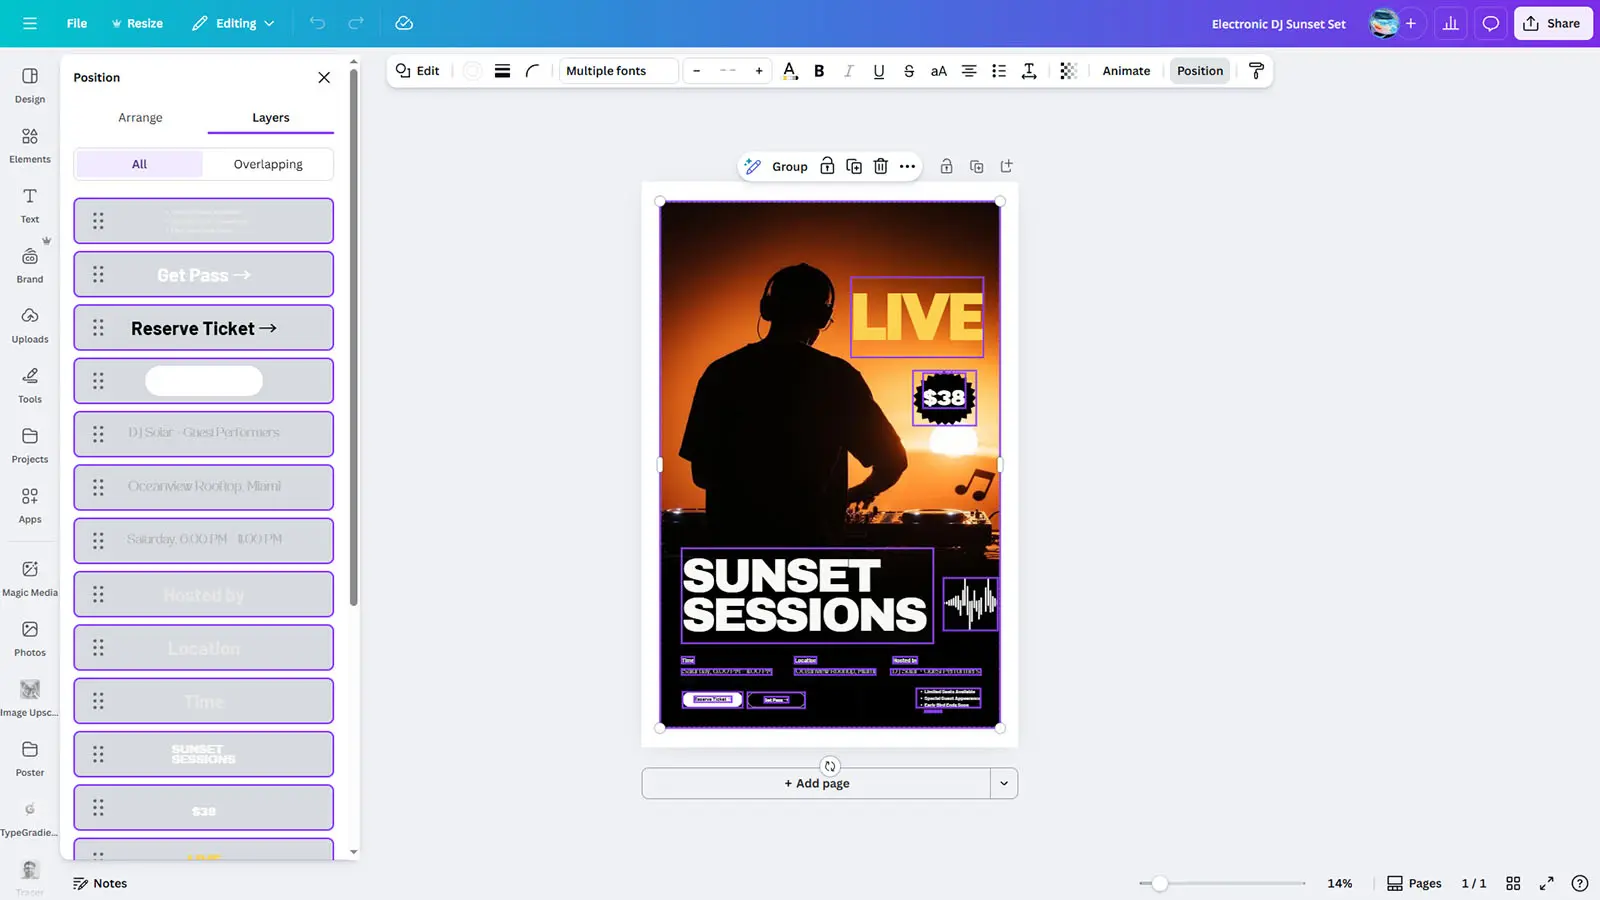Viewport: 1600px width, 900px height.
Task: Delete selection with trash icon
Action: coord(880,166)
